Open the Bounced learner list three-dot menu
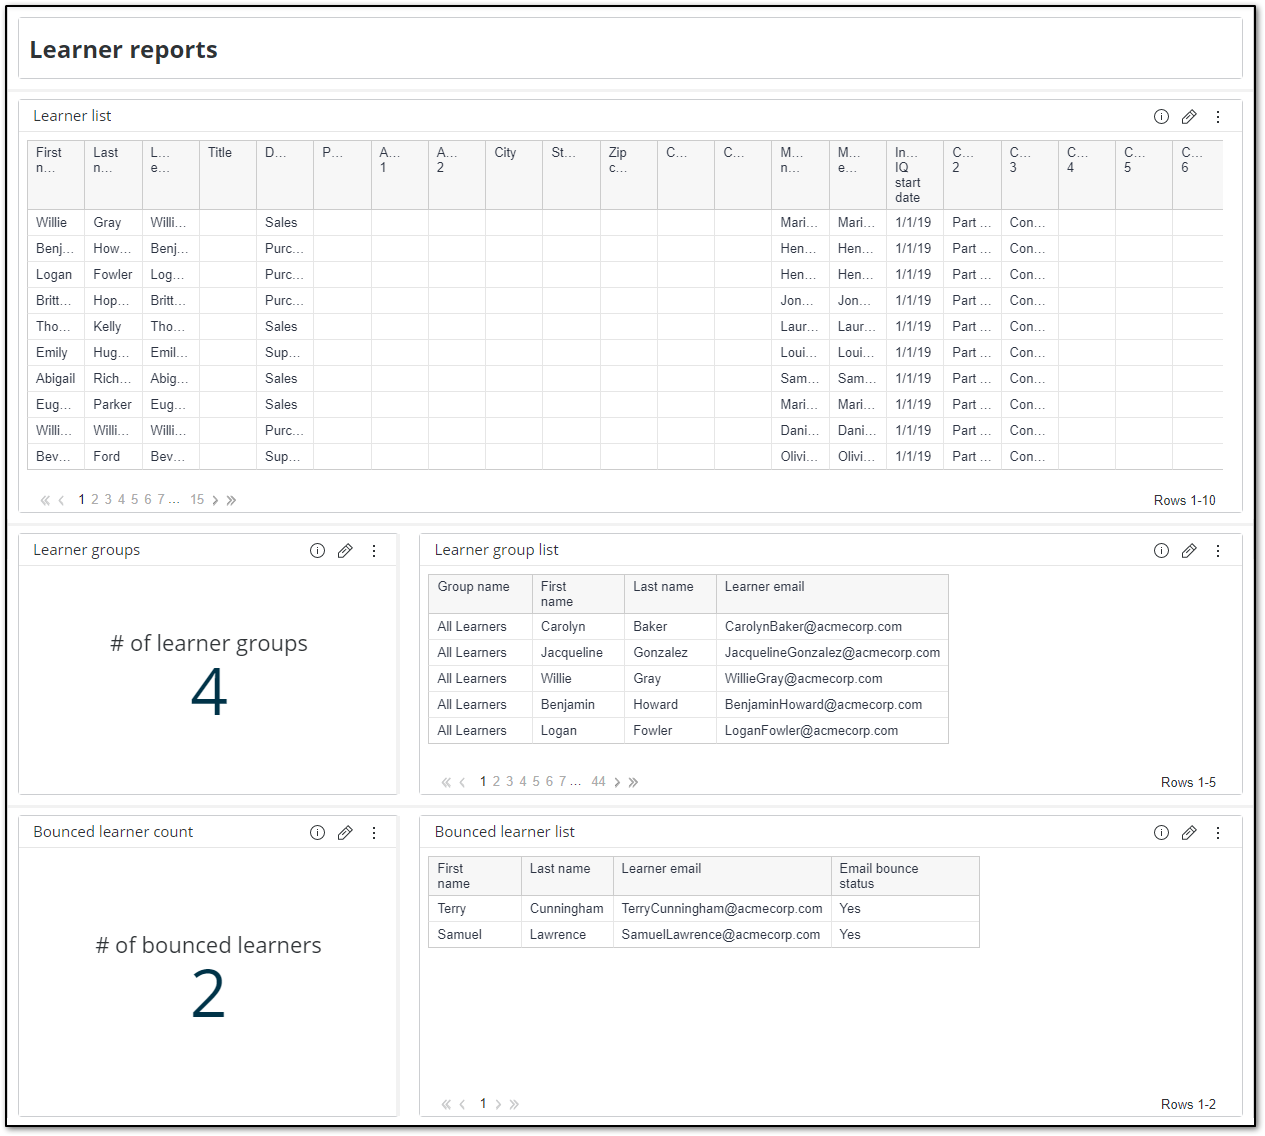 (x=1218, y=832)
